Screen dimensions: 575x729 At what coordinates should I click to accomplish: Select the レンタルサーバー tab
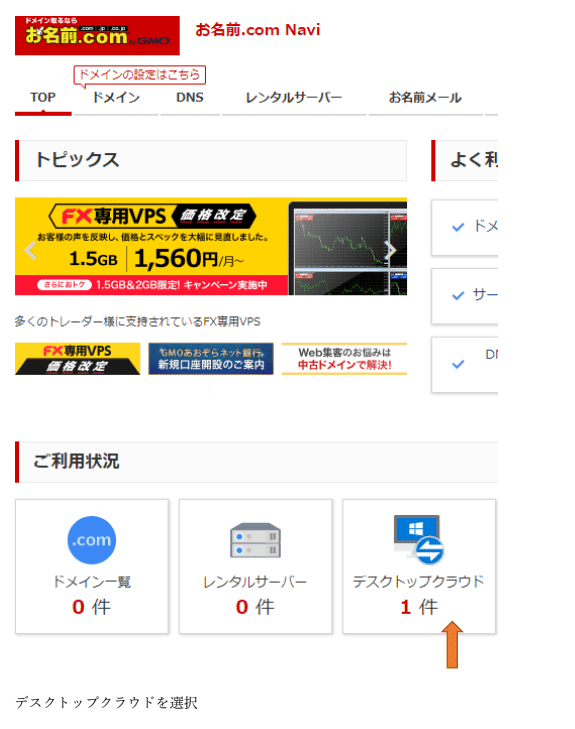294,98
